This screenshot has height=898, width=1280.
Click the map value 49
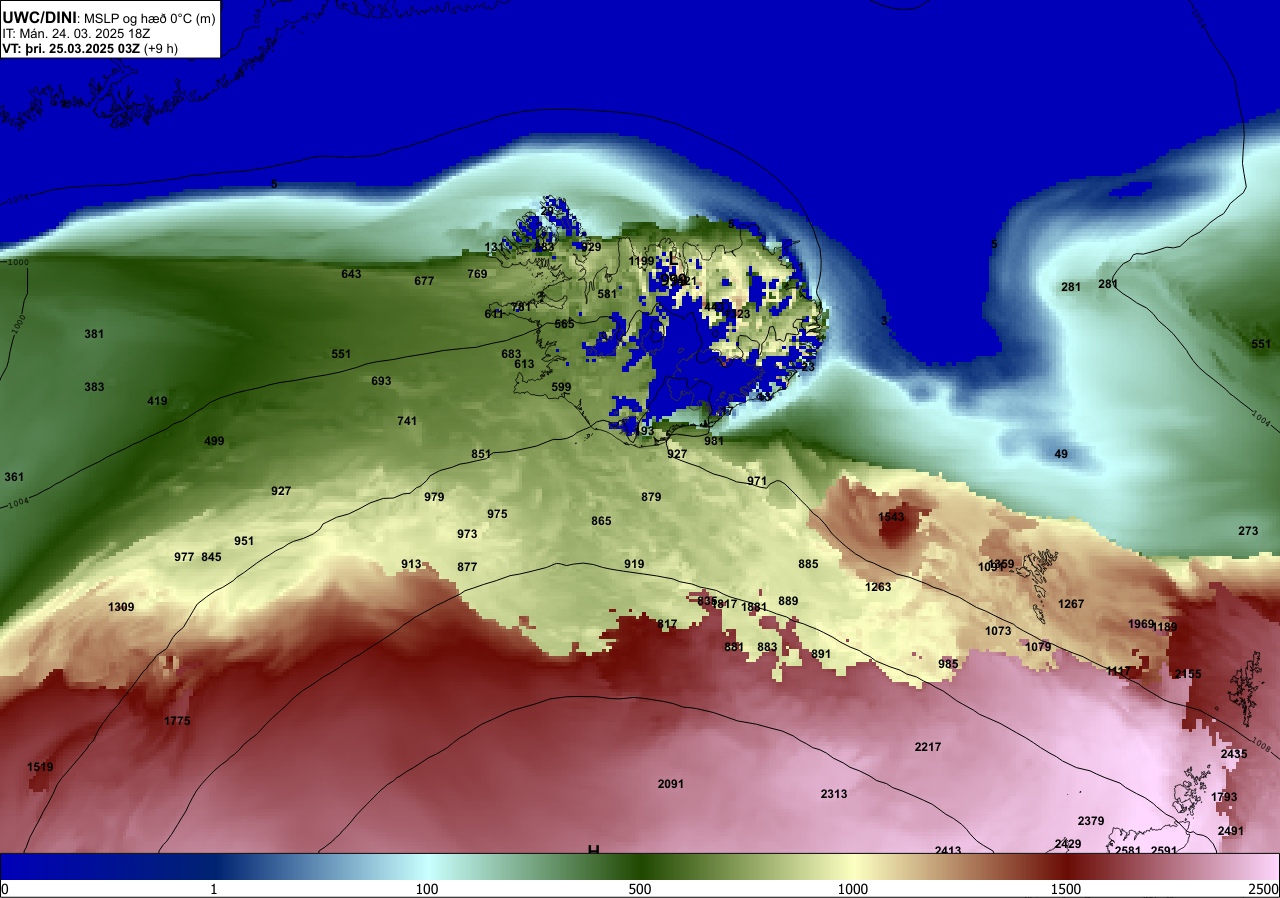coord(1061,454)
